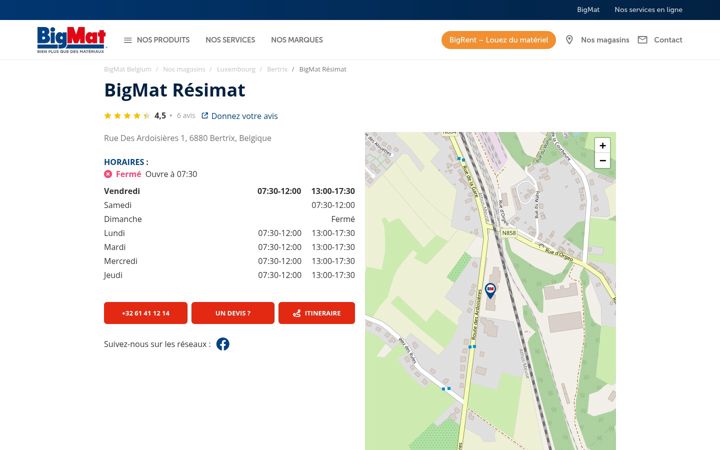Image resolution: width=720 pixels, height=450 pixels.
Task: Call +32 61 41 12 14 button
Action: pos(146,313)
